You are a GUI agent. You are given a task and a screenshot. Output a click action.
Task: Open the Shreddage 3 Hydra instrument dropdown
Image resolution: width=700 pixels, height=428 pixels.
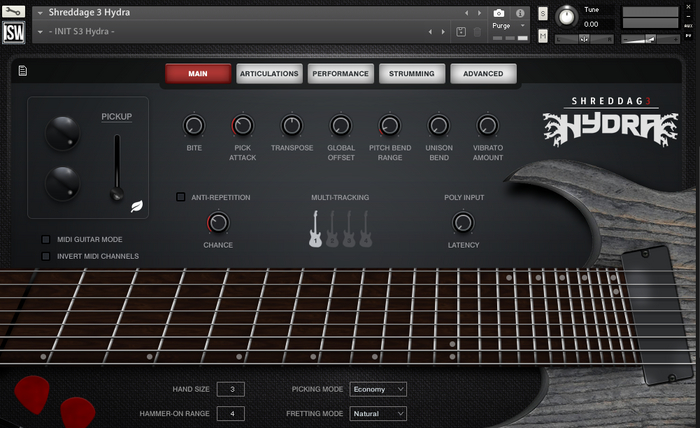pyautogui.click(x=40, y=13)
